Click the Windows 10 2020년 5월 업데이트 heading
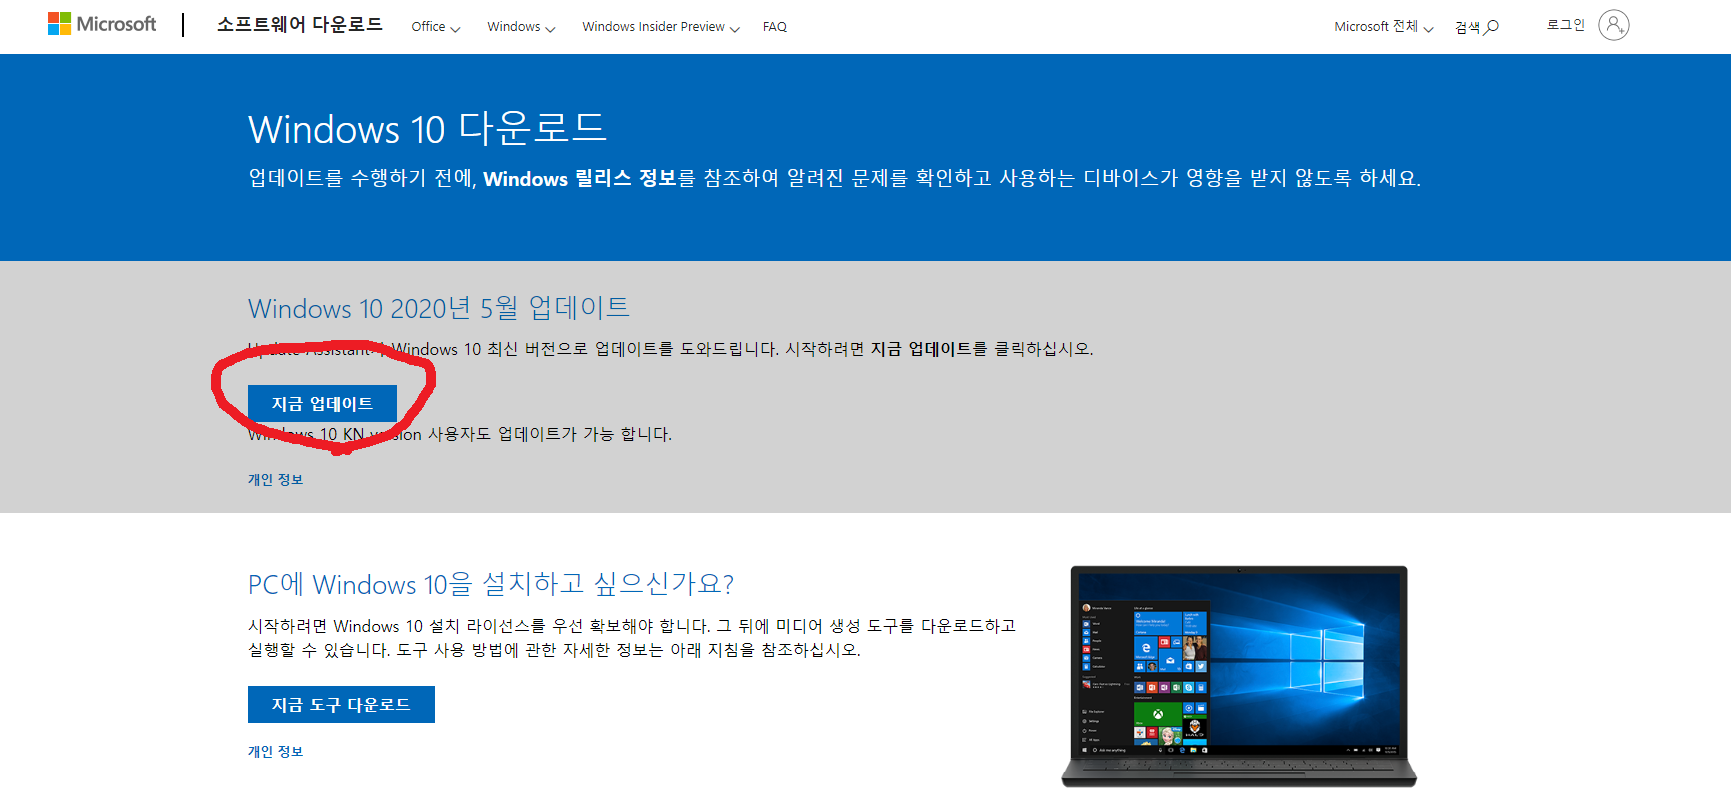 coord(439,308)
